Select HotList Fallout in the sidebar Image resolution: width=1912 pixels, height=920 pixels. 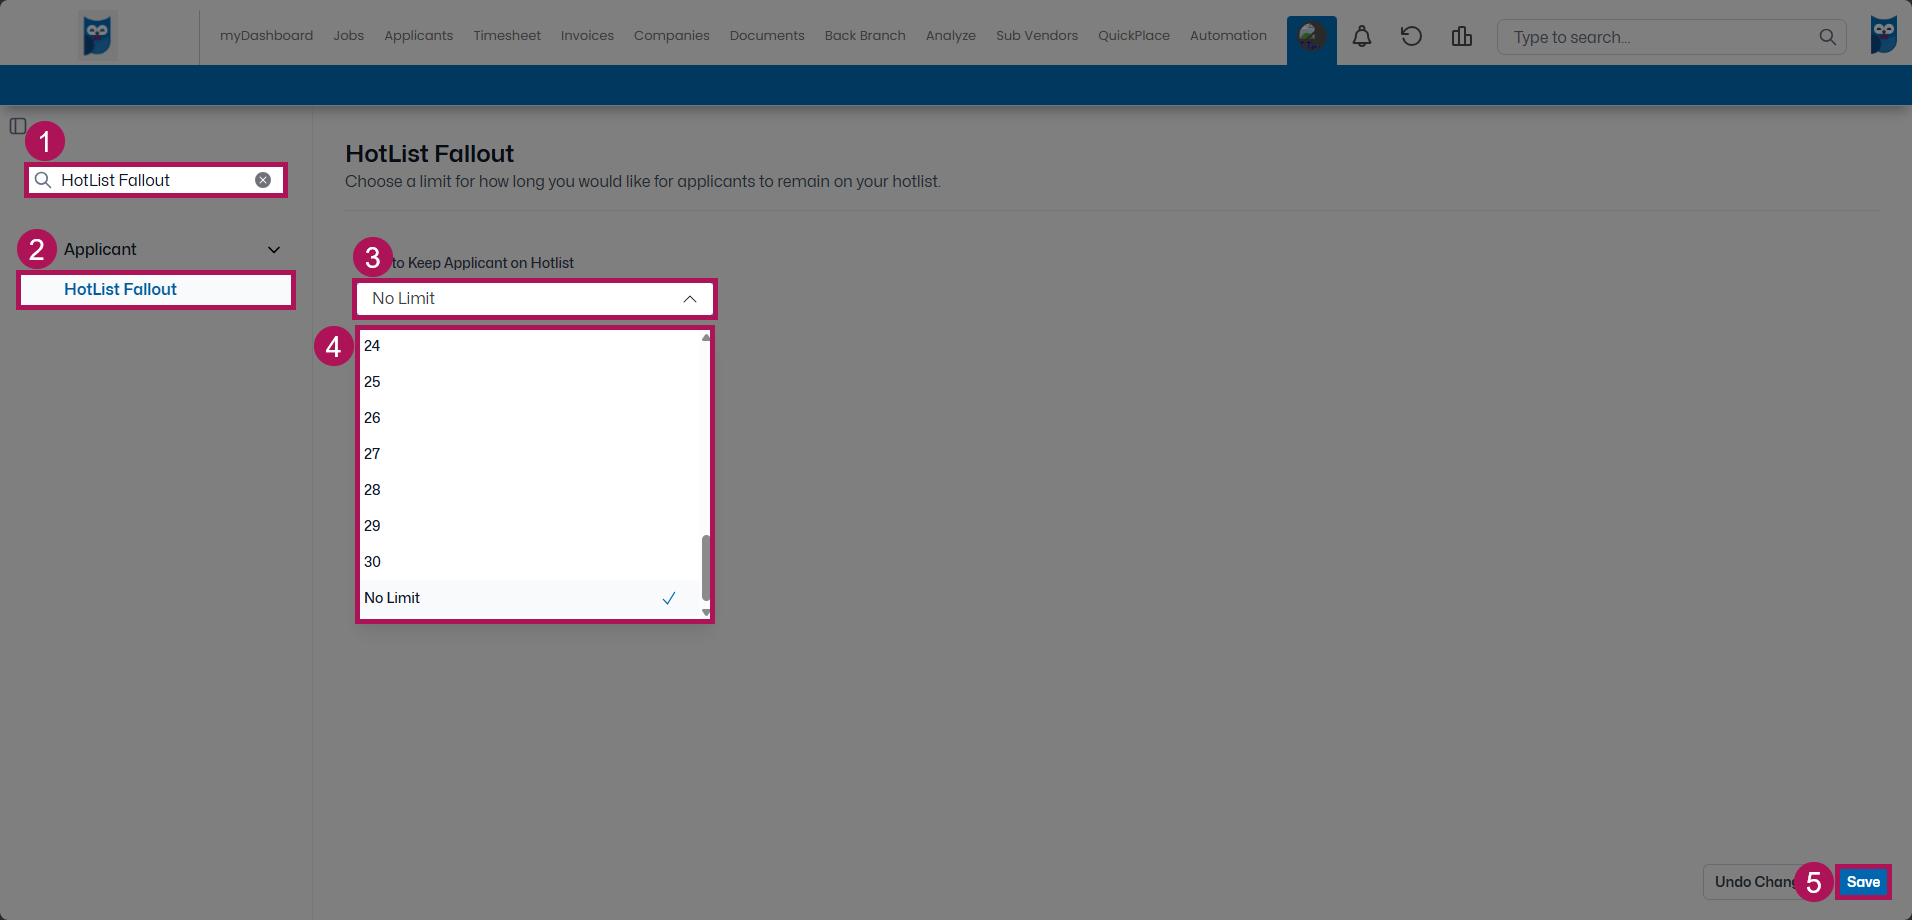156,290
